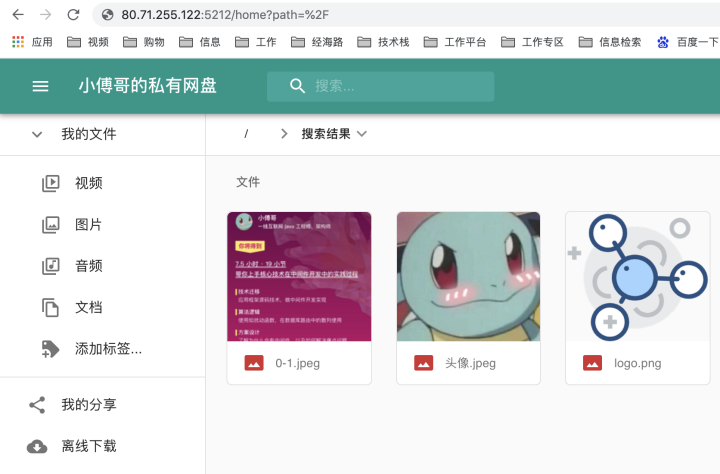The image size is (720, 474).
Task: Click the 视频 video library icon
Action: coord(51,183)
